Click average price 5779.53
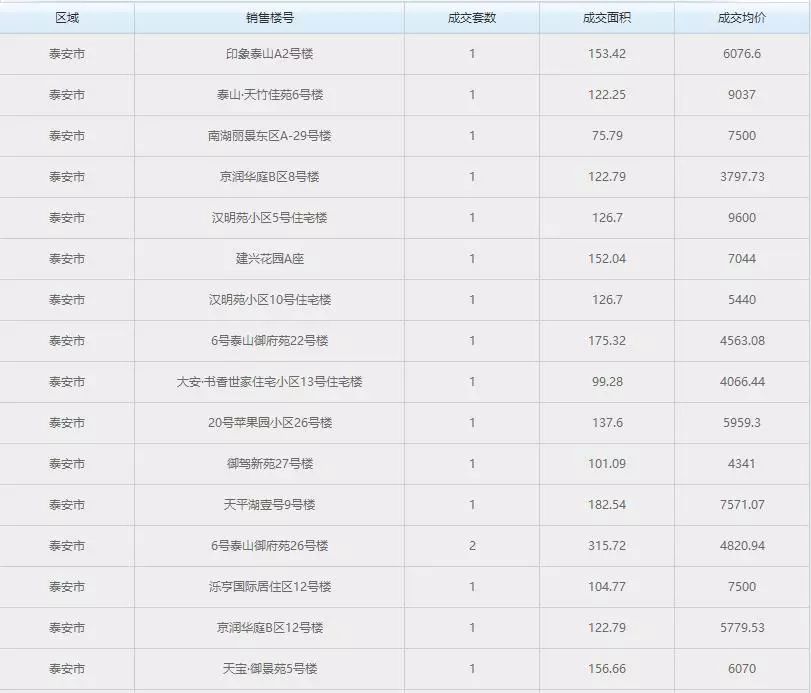This screenshot has width=811, height=693. pyautogui.click(x=742, y=628)
